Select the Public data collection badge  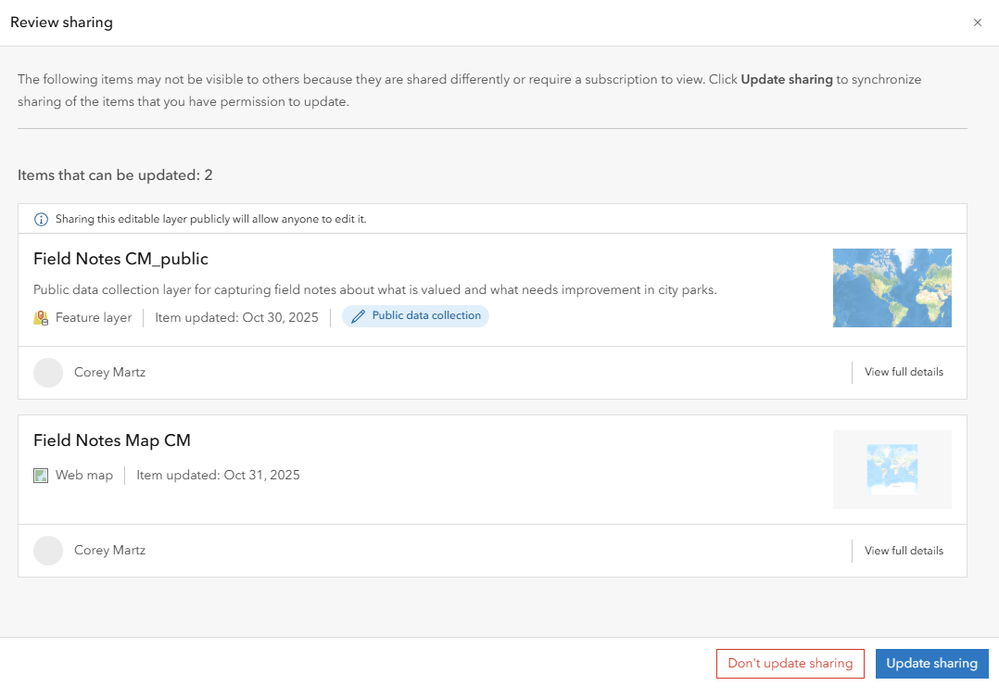[x=415, y=315]
